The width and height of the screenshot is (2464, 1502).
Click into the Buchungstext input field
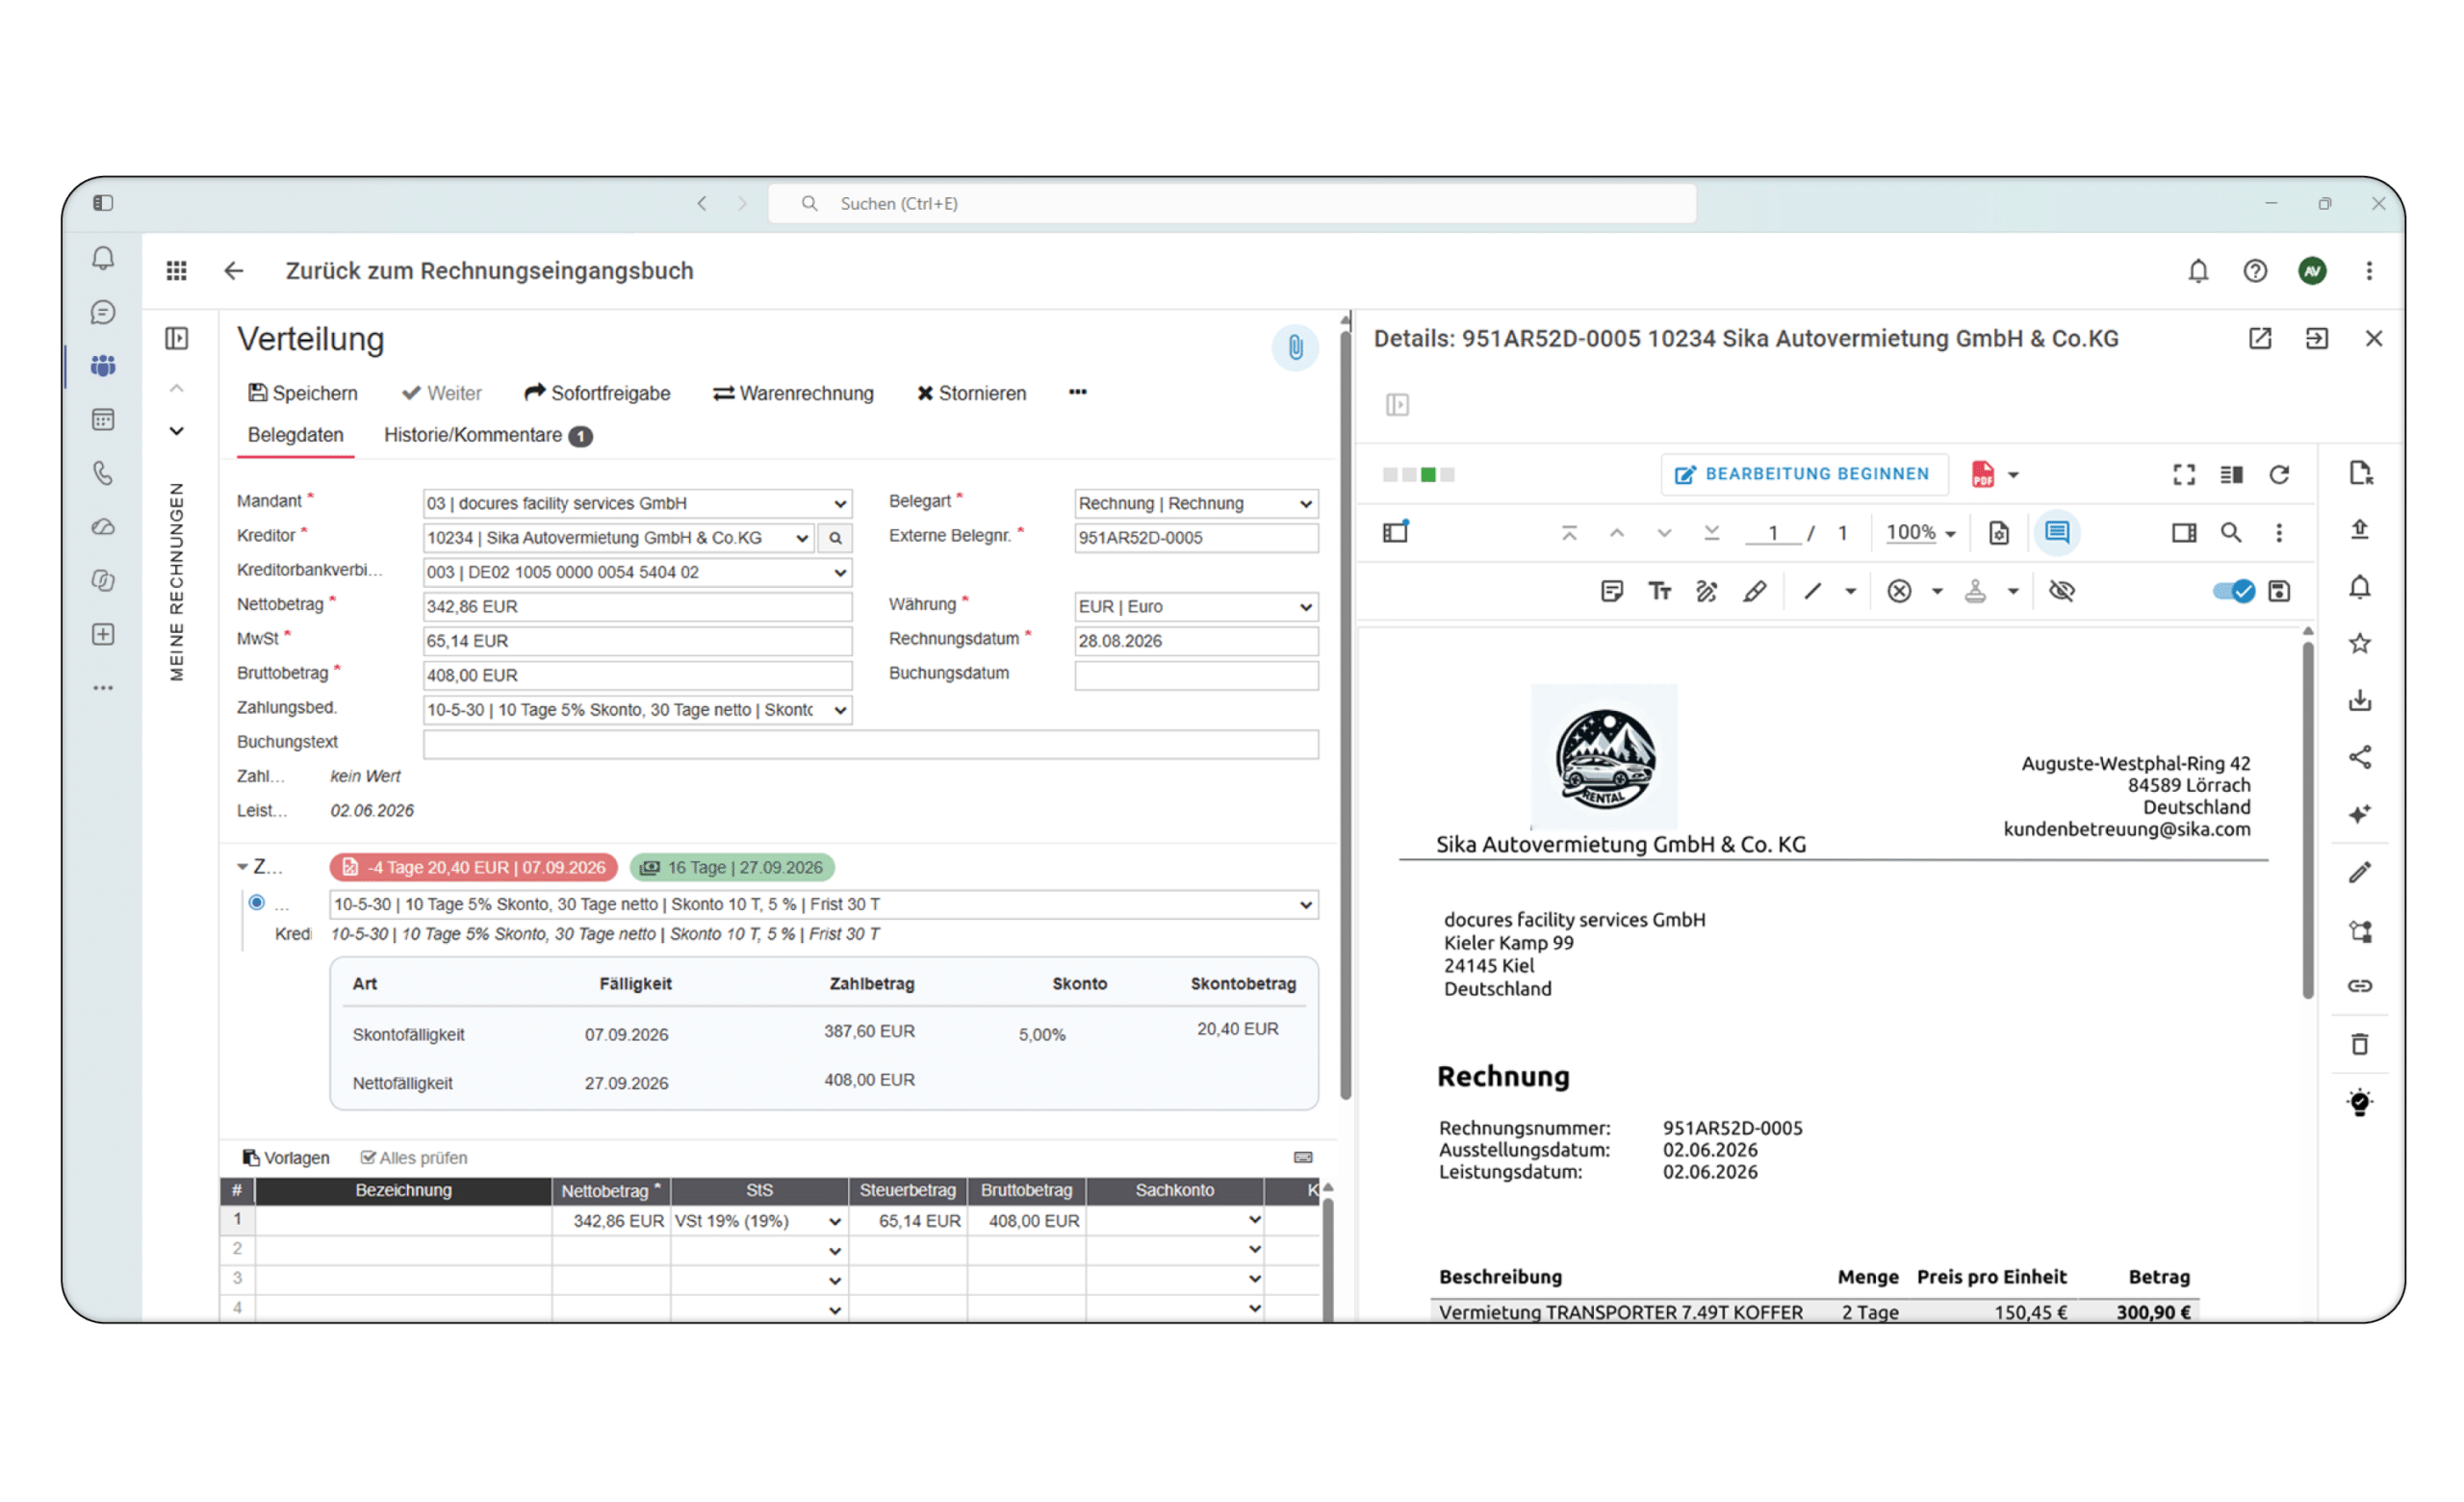click(x=870, y=744)
